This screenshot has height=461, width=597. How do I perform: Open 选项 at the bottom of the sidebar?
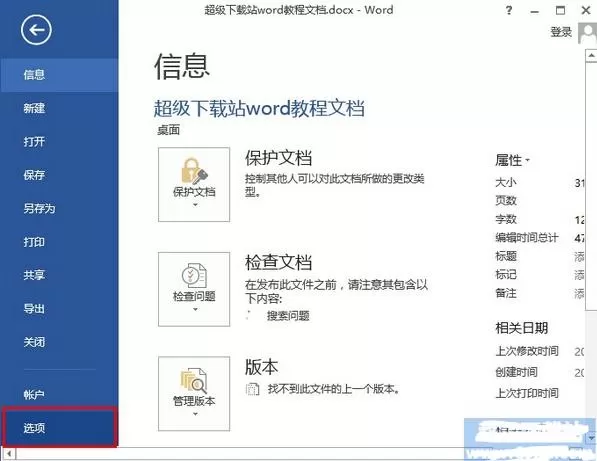[59, 428]
